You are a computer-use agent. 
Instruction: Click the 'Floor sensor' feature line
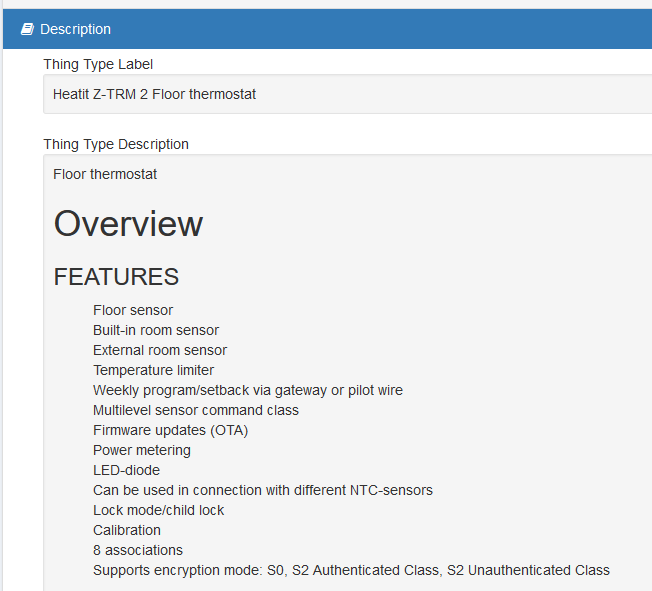coord(133,310)
